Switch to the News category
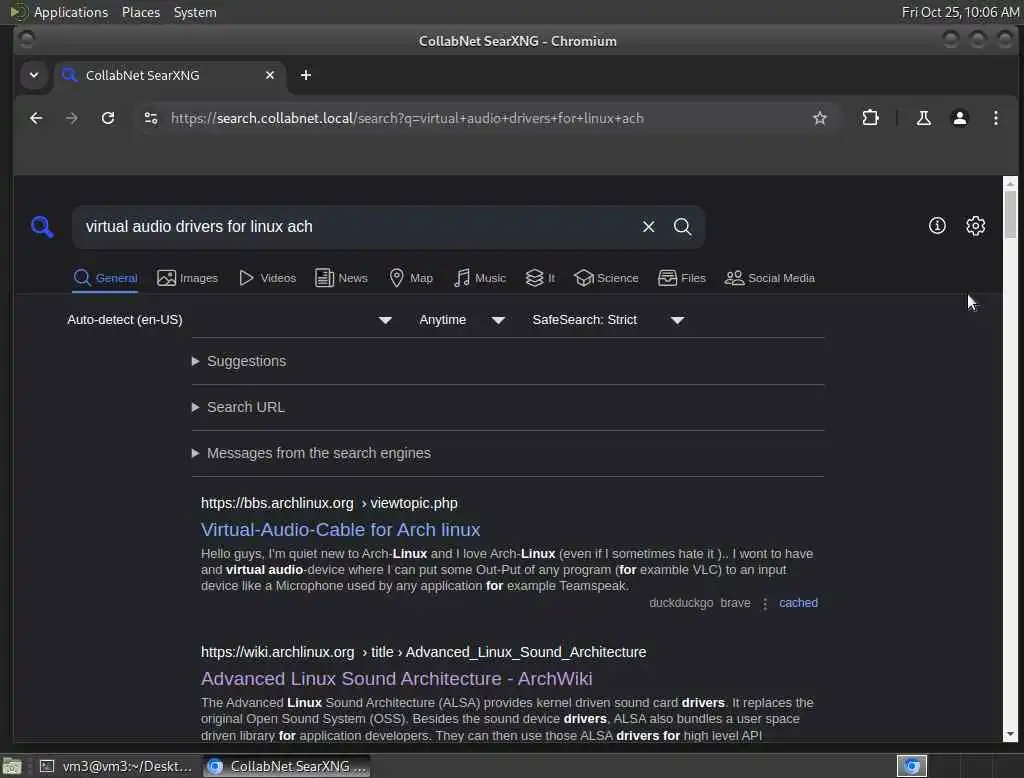 click(x=341, y=278)
